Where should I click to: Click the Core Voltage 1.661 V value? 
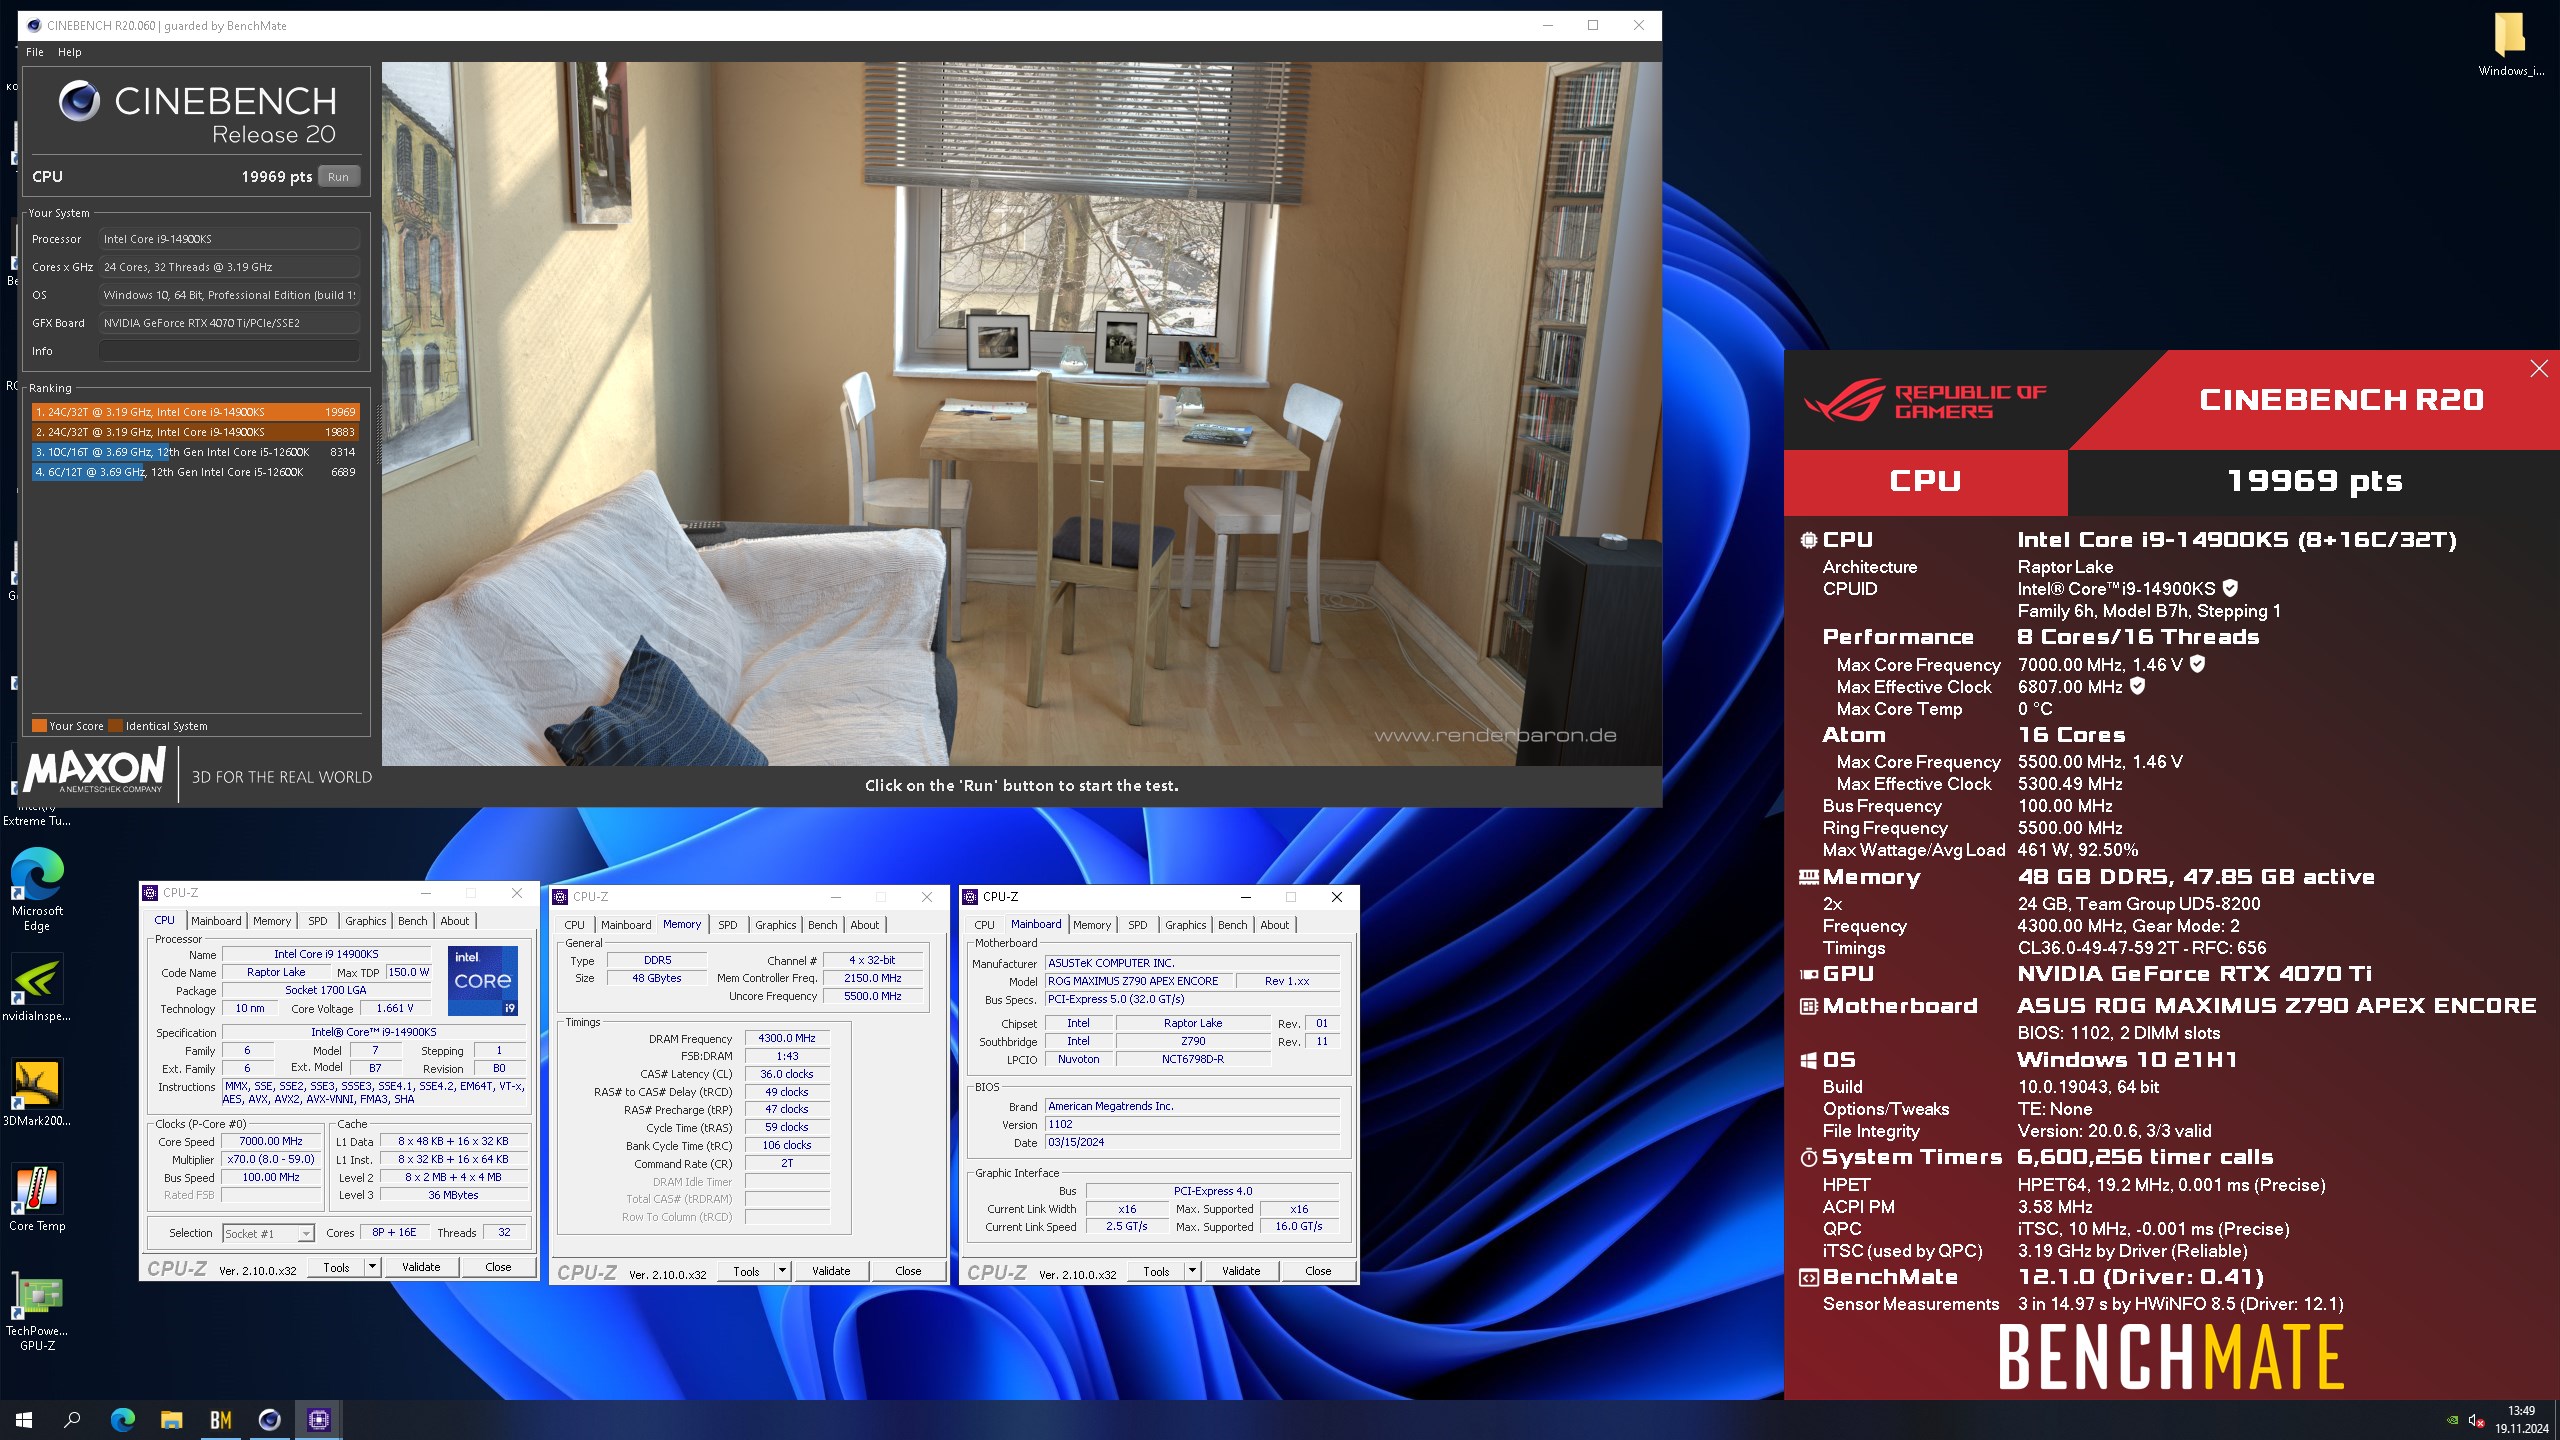[395, 1008]
